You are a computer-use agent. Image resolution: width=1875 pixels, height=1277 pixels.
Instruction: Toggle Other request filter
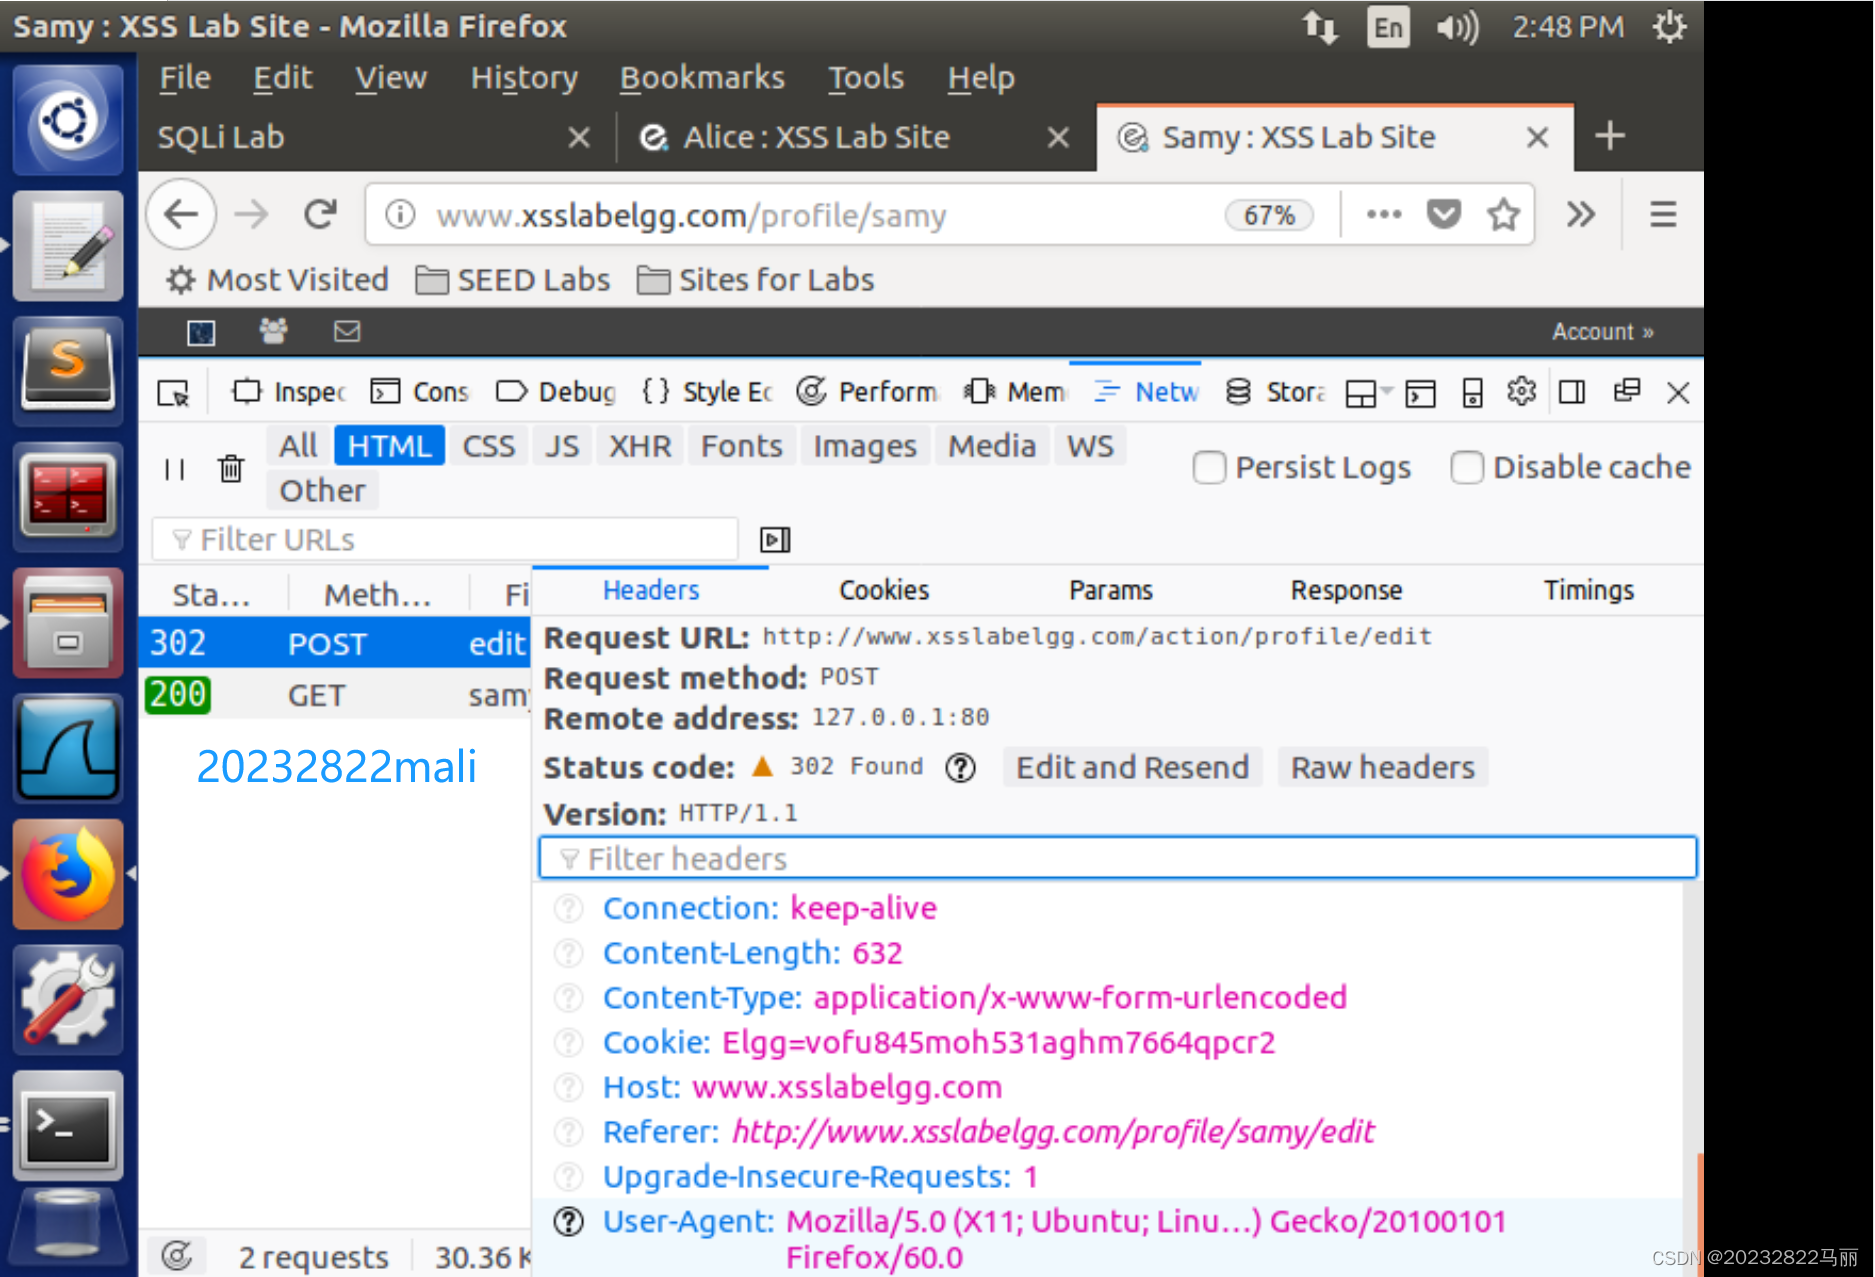[x=322, y=491]
